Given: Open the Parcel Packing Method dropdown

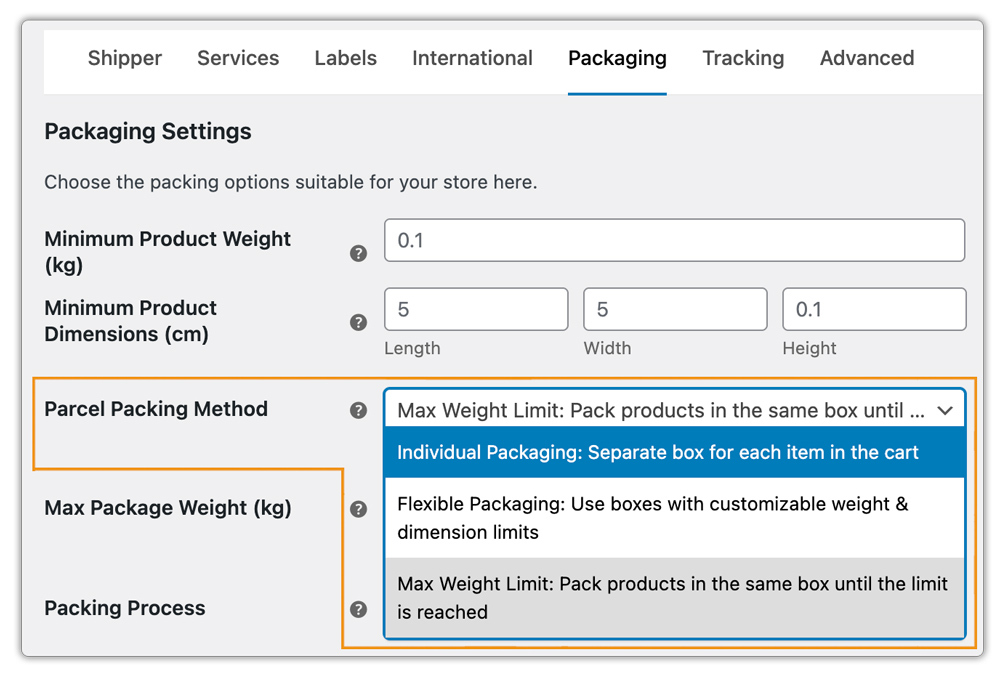Looking at the screenshot, I should coord(674,410).
